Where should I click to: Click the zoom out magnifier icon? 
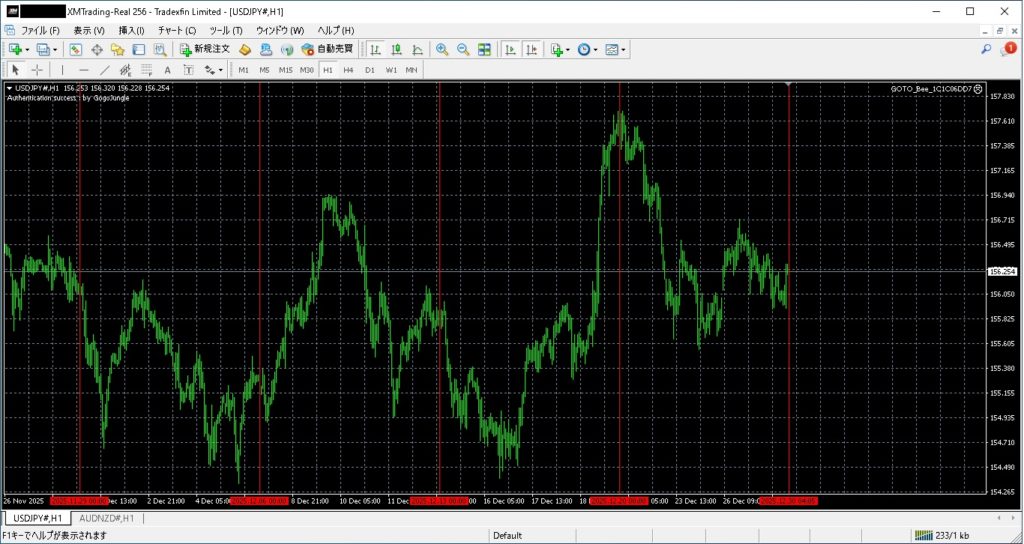coord(463,49)
